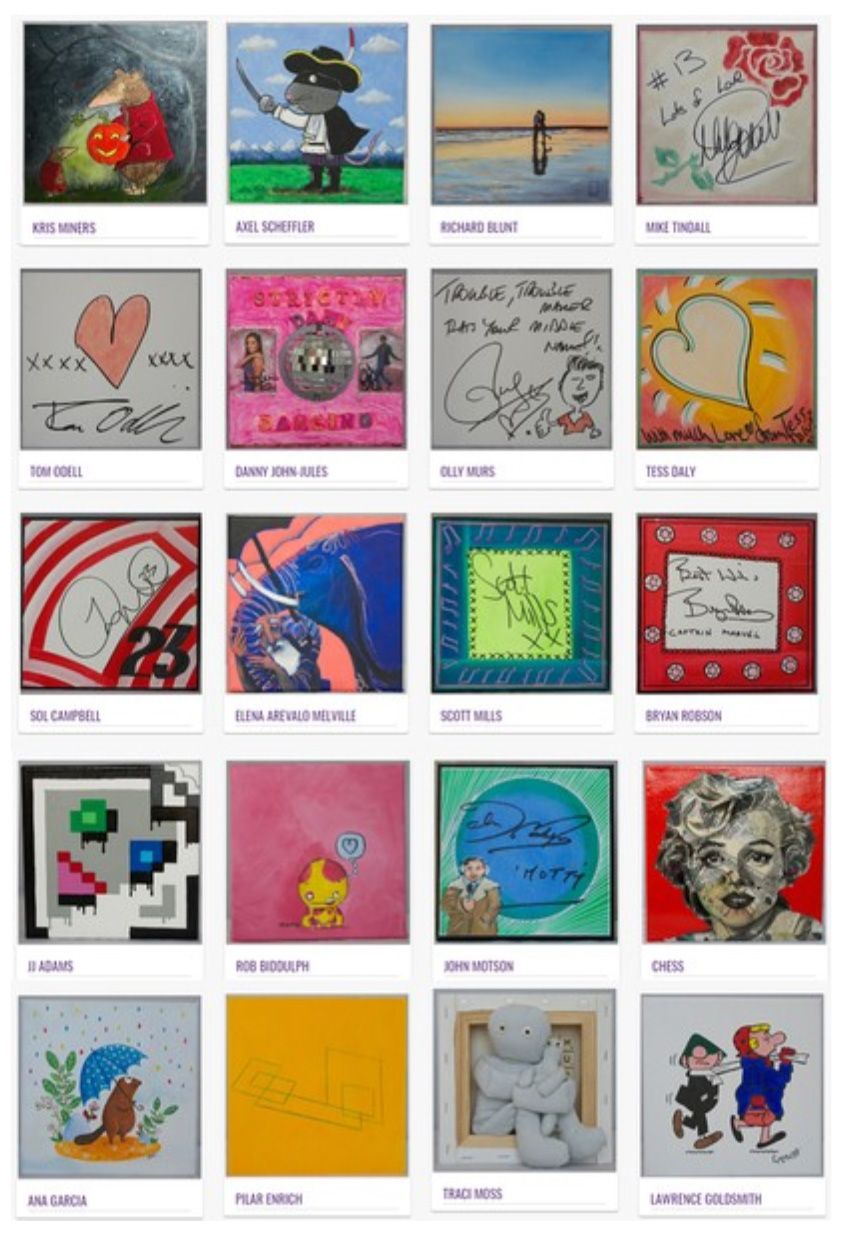Select Tess Daly's heart on yellow artwork
Screen dimensions: 852x1244
pos(727,359)
